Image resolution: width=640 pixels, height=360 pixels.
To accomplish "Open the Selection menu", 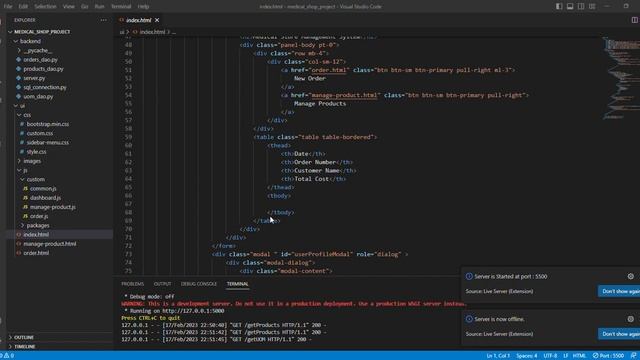I will [x=45, y=7].
